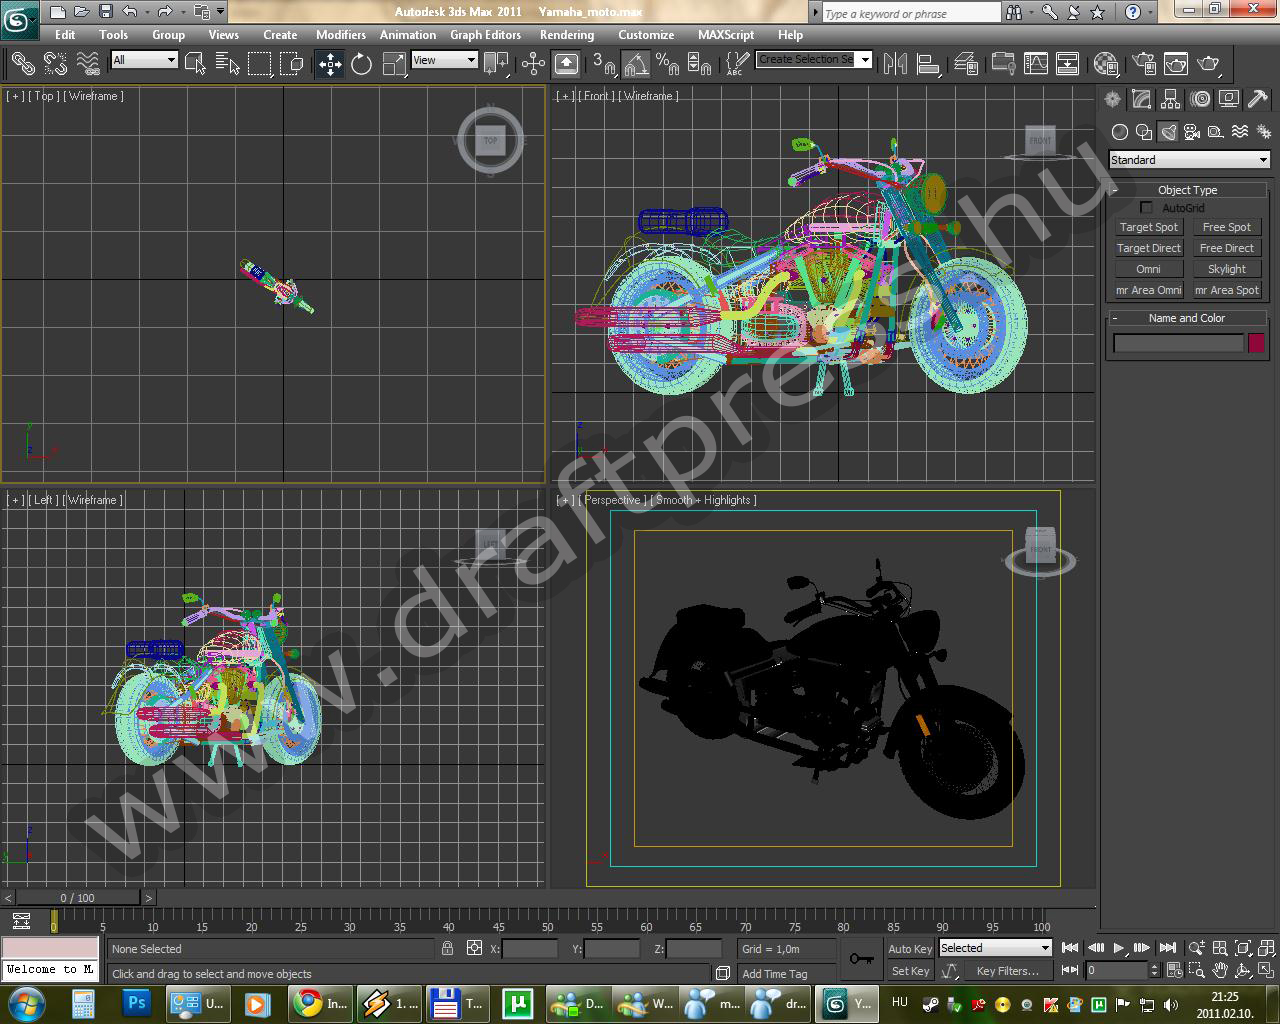This screenshot has height=1024, width=1280.
Task: Click the object color swatch
Action: pyautogui.click(x=1256, y=343)
